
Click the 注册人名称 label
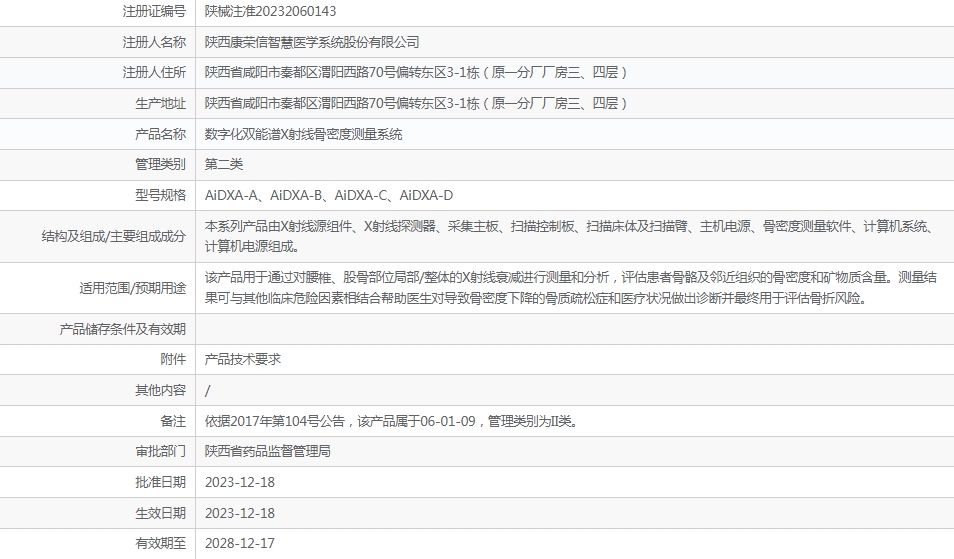[x=154, y=42]
